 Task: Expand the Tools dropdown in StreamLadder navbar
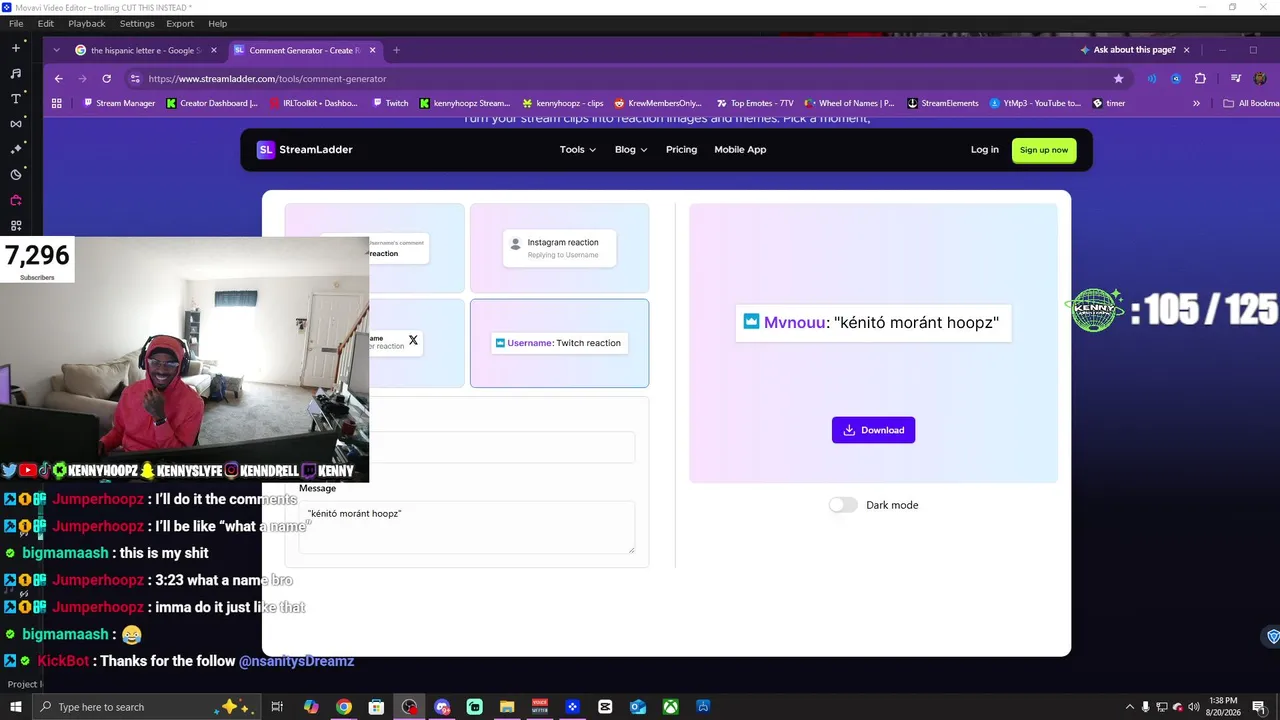pyautogui.click(x=578, y=150)
